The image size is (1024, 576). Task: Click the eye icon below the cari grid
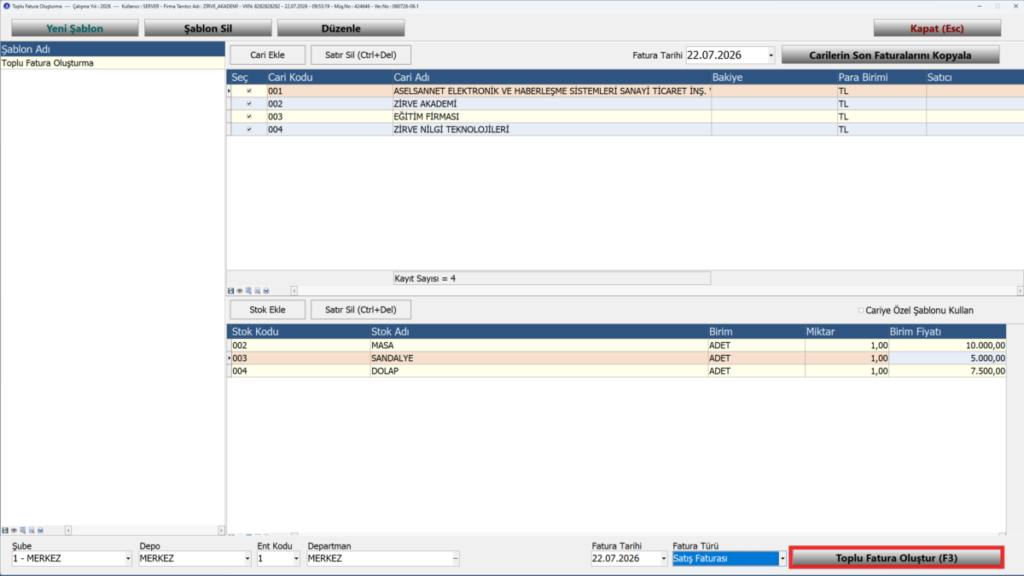click(240, 291)
